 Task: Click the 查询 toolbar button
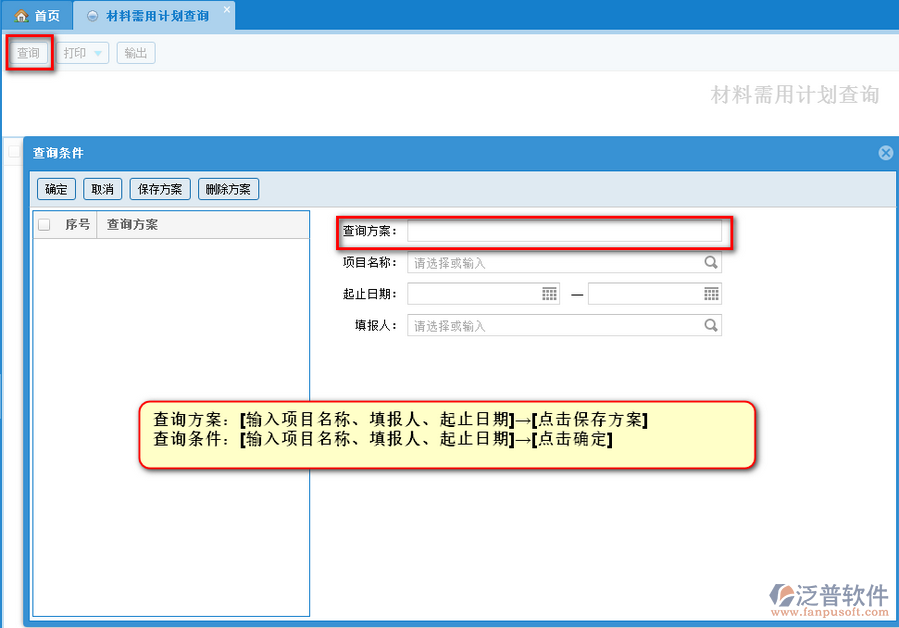[28, 53]
